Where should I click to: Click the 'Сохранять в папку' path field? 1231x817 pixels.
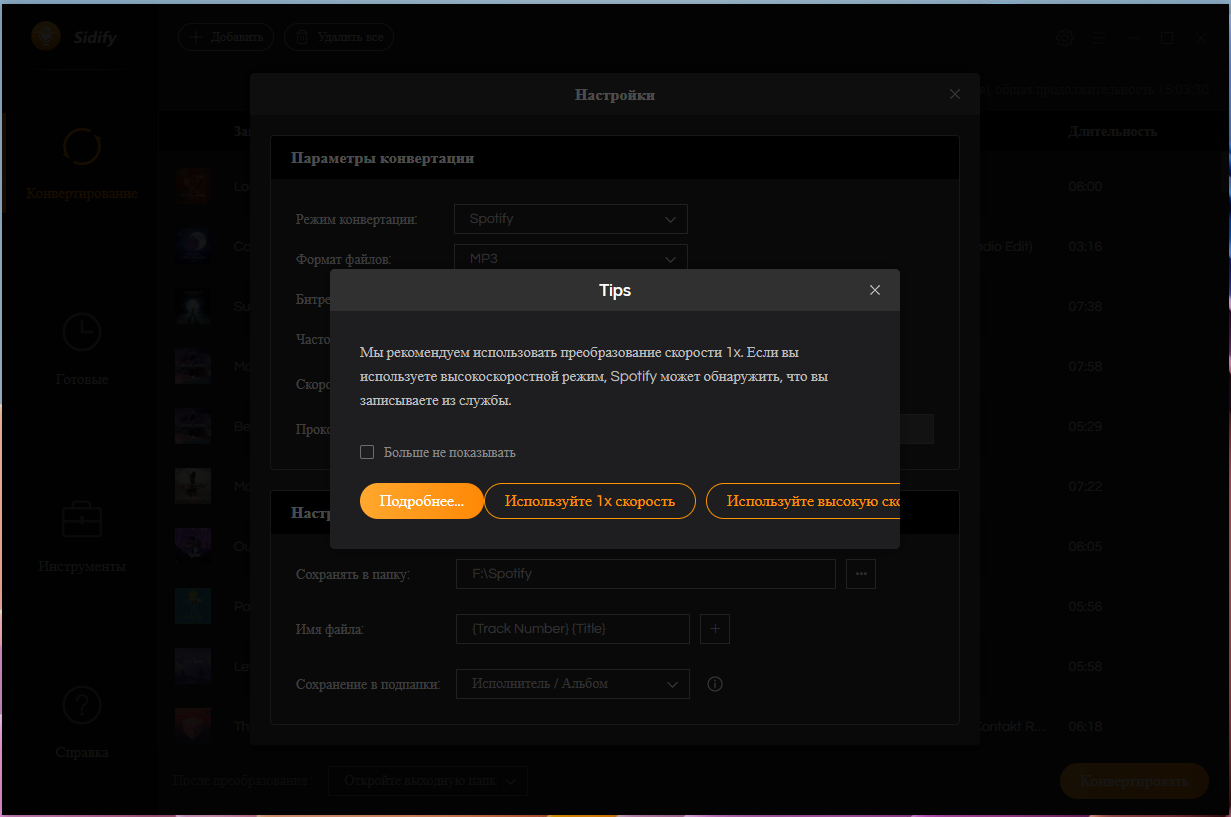646,574
